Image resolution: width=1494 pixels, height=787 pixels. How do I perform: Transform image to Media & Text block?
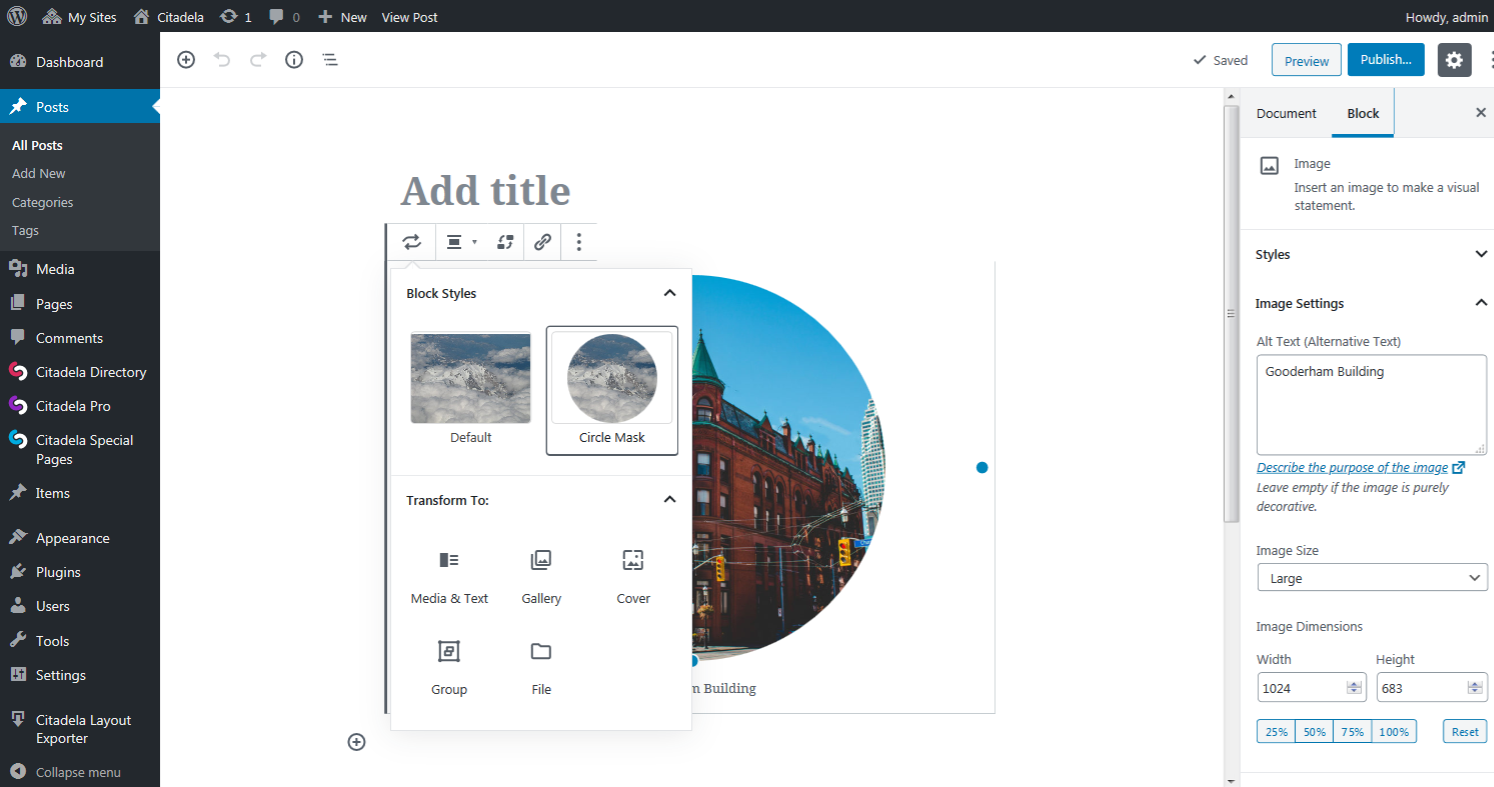click(449, 577)
